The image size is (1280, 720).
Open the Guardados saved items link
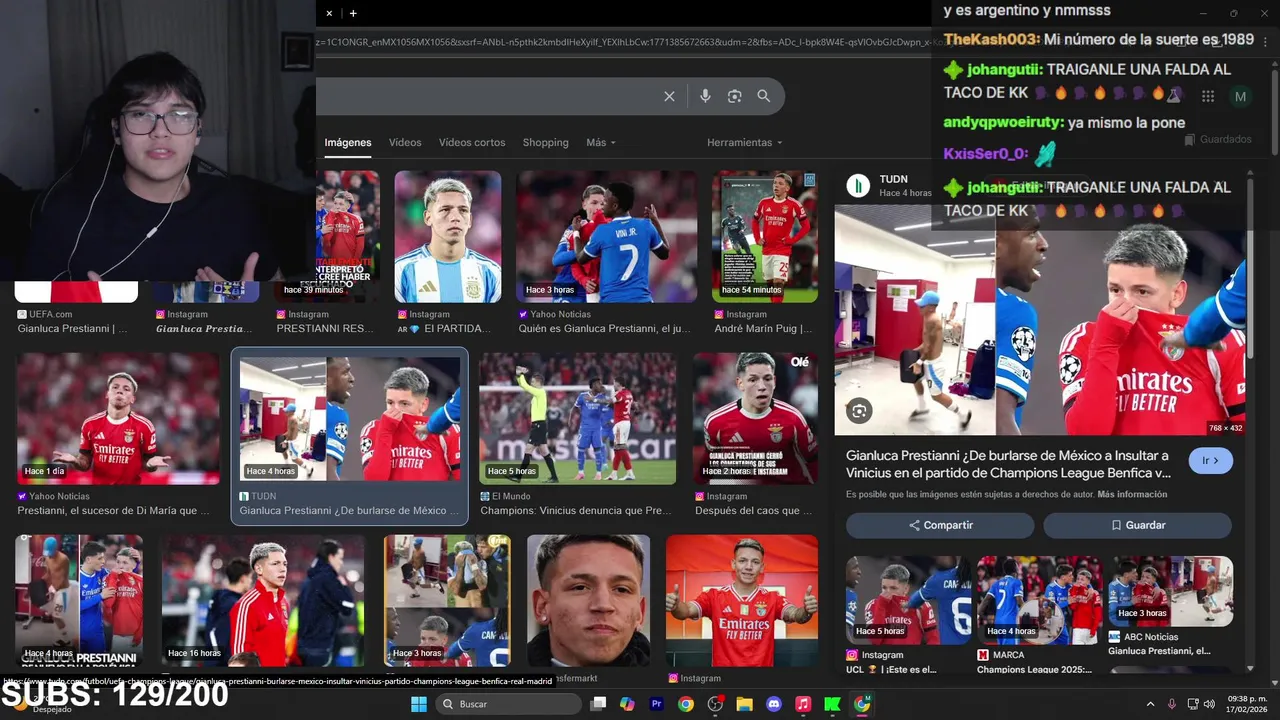1218,140
